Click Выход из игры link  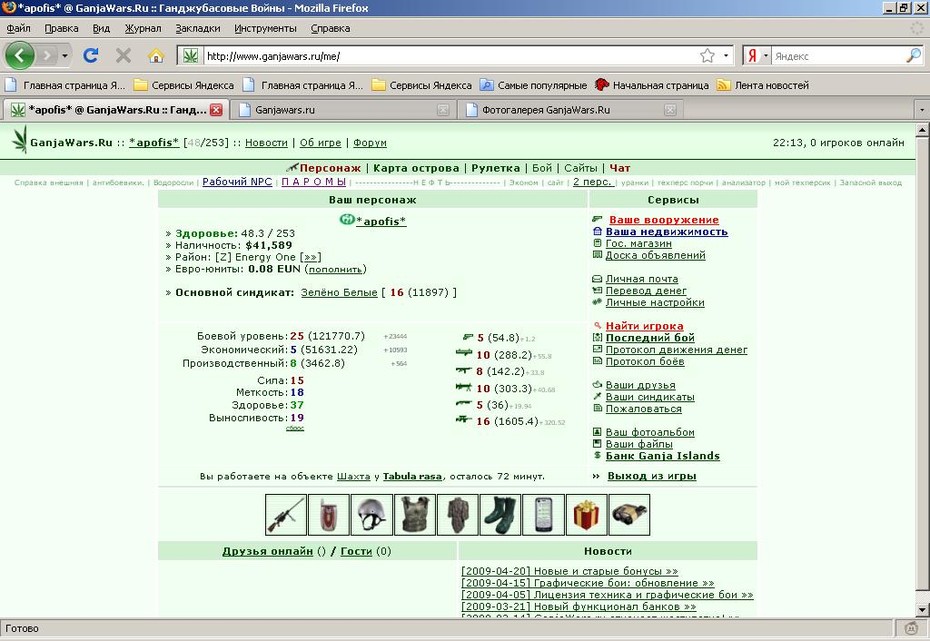pos(652,476)
